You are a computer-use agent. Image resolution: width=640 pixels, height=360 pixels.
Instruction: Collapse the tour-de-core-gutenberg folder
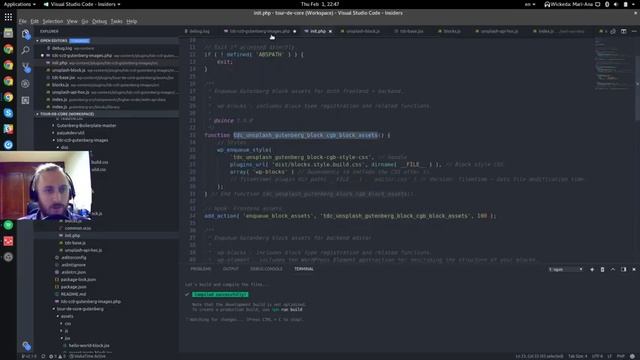coord(80,309)
